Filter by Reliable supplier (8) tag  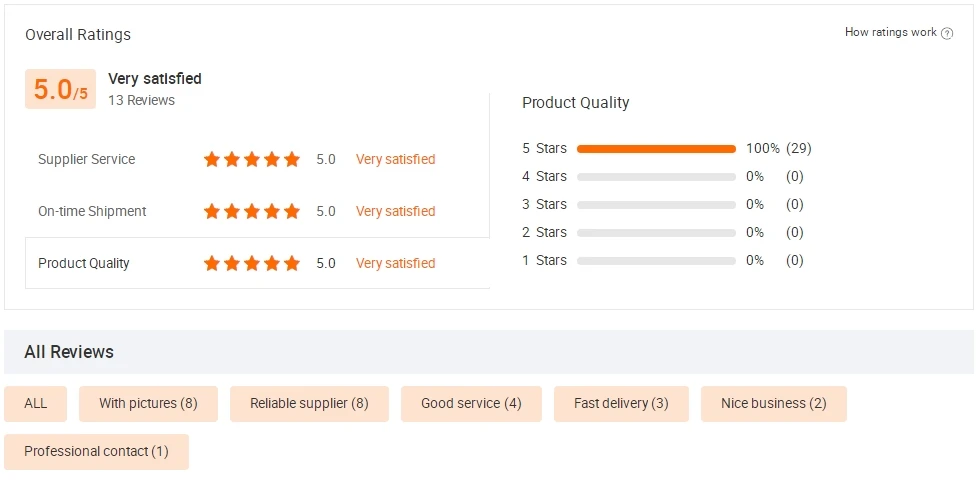[309, 404]
